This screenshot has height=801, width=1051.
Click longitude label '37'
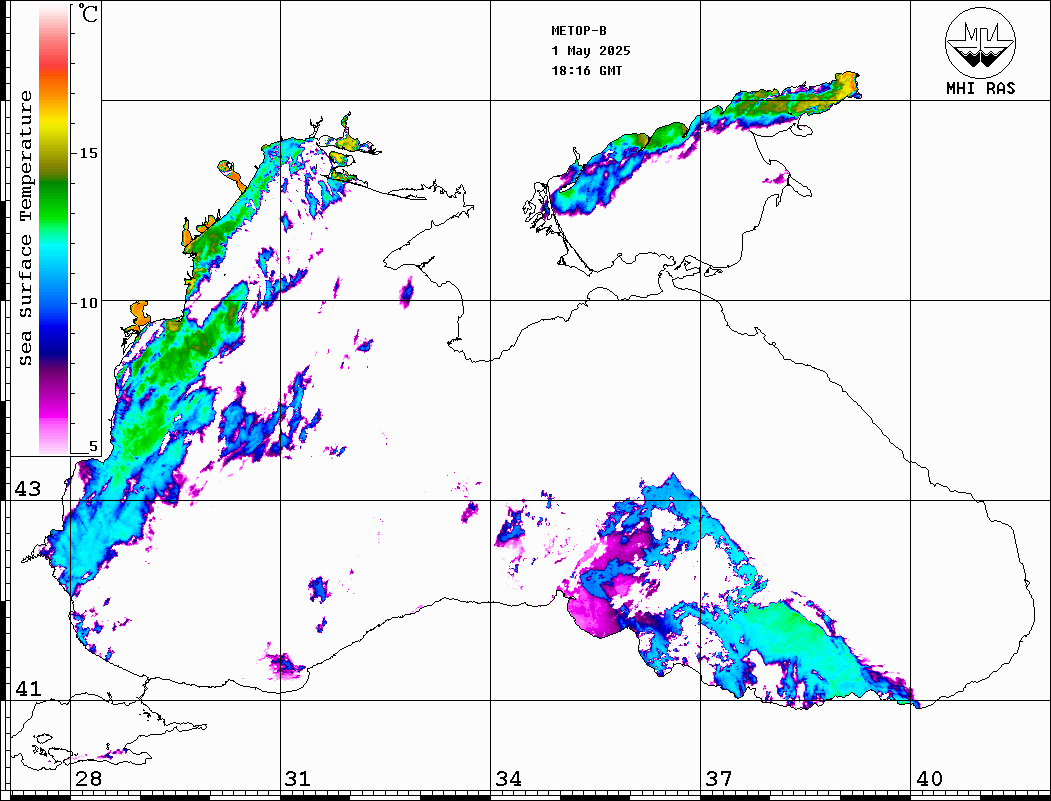(719, 778)
